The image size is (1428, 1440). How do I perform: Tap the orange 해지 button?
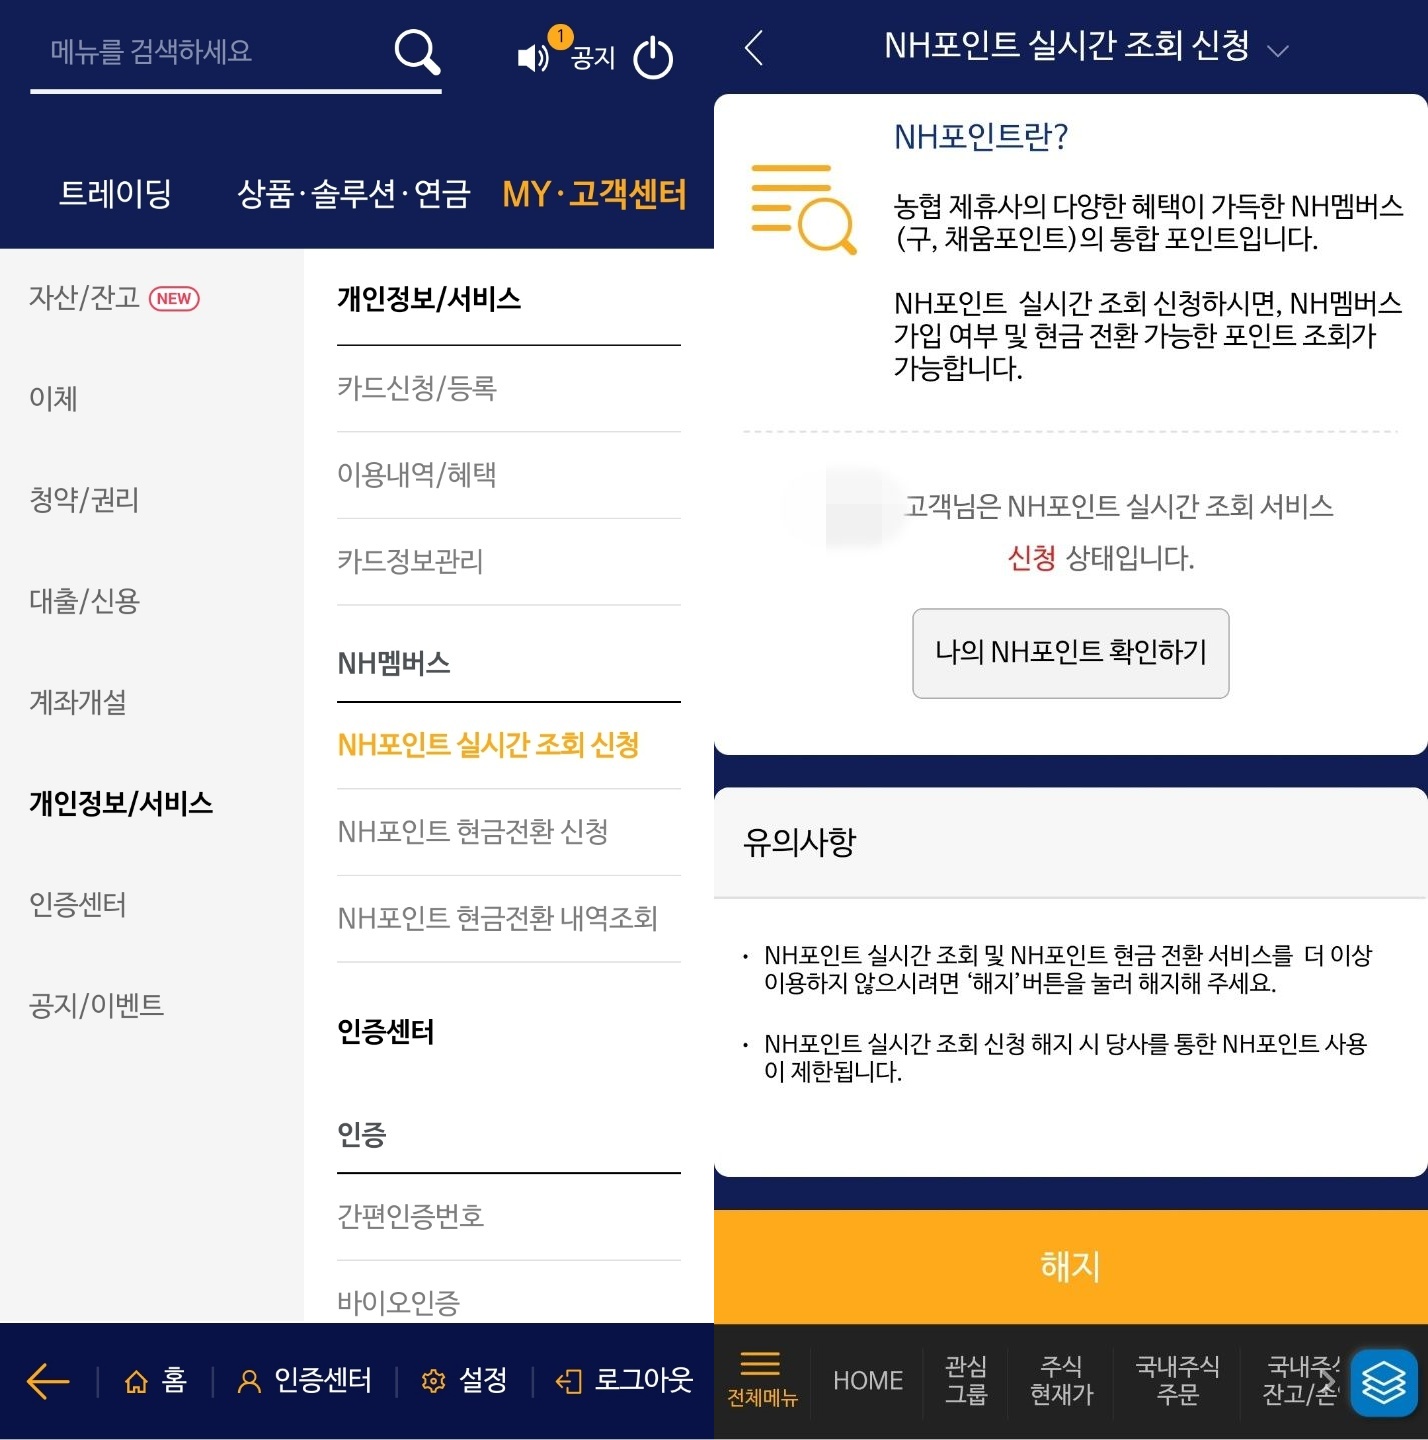pos(1071,1266)
